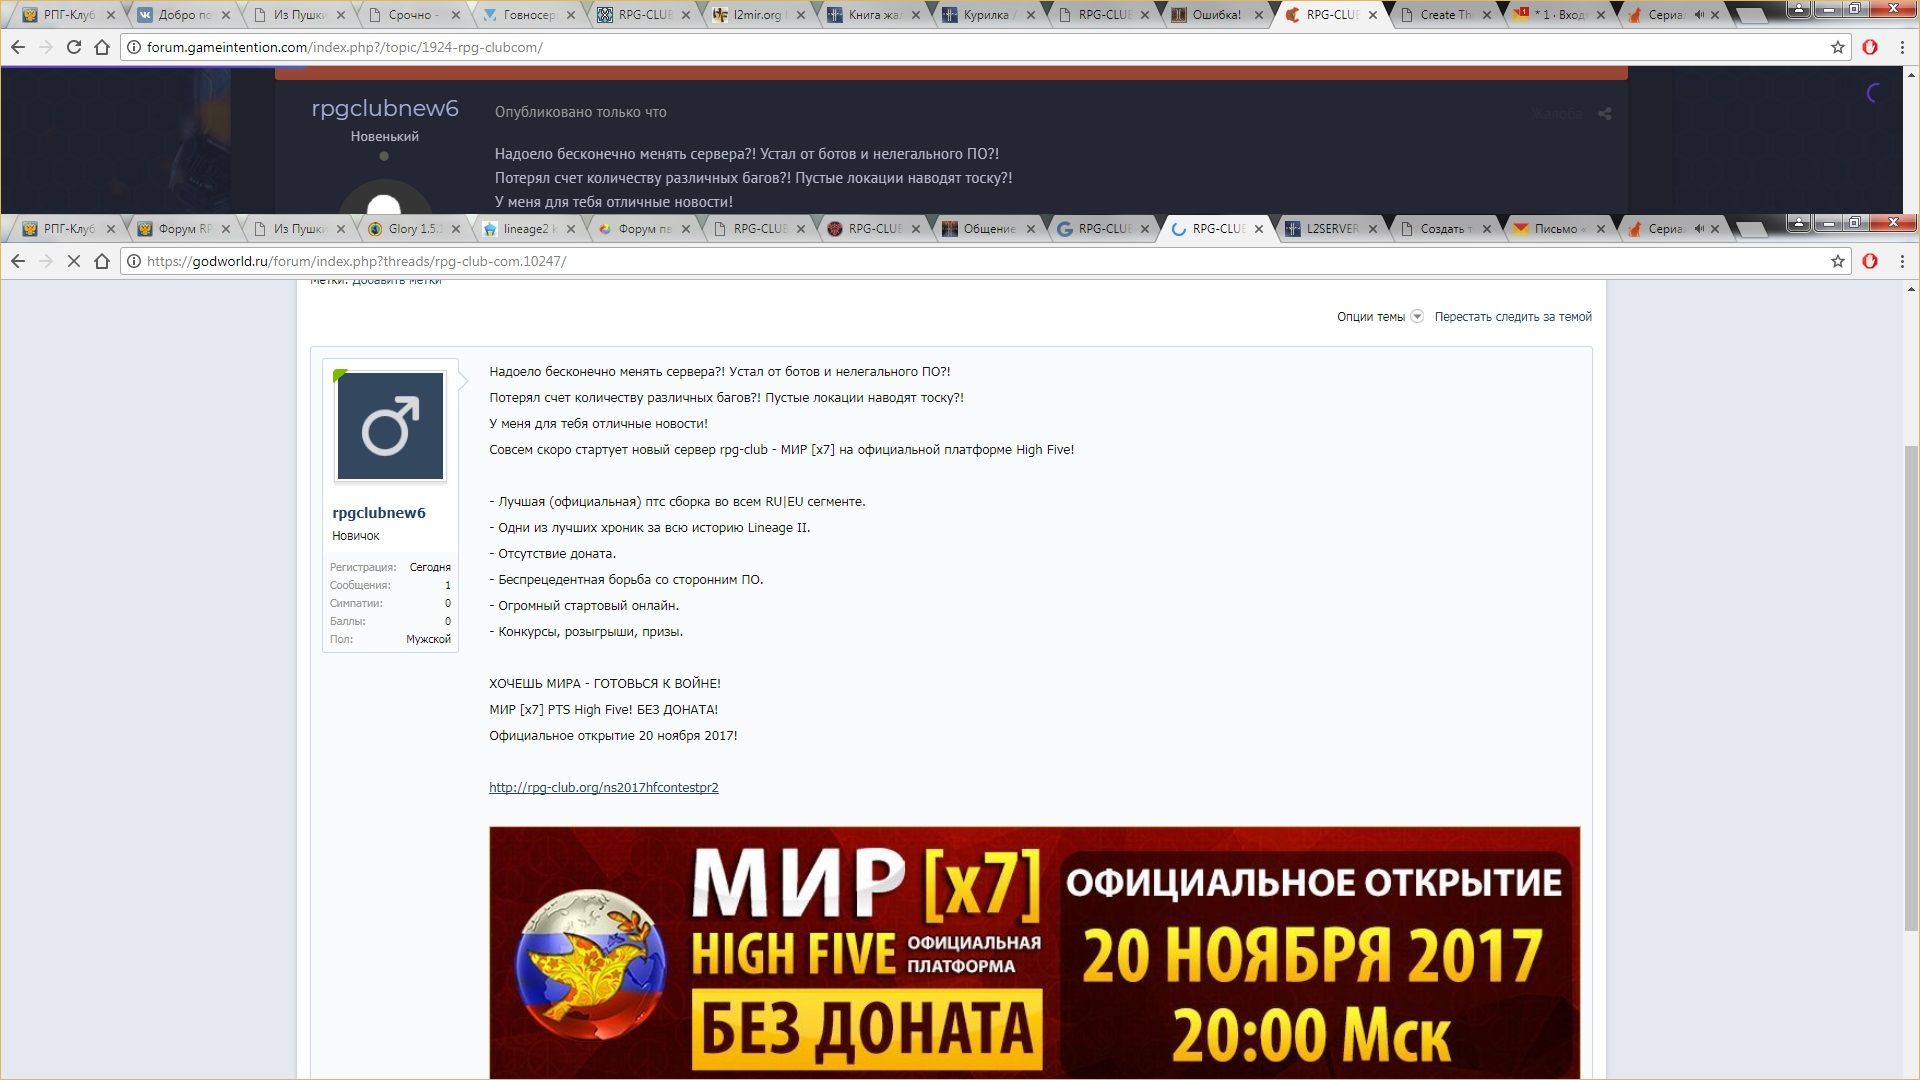Go back in the gameintention forum window

pyautogui.click(x=18, y=47)
